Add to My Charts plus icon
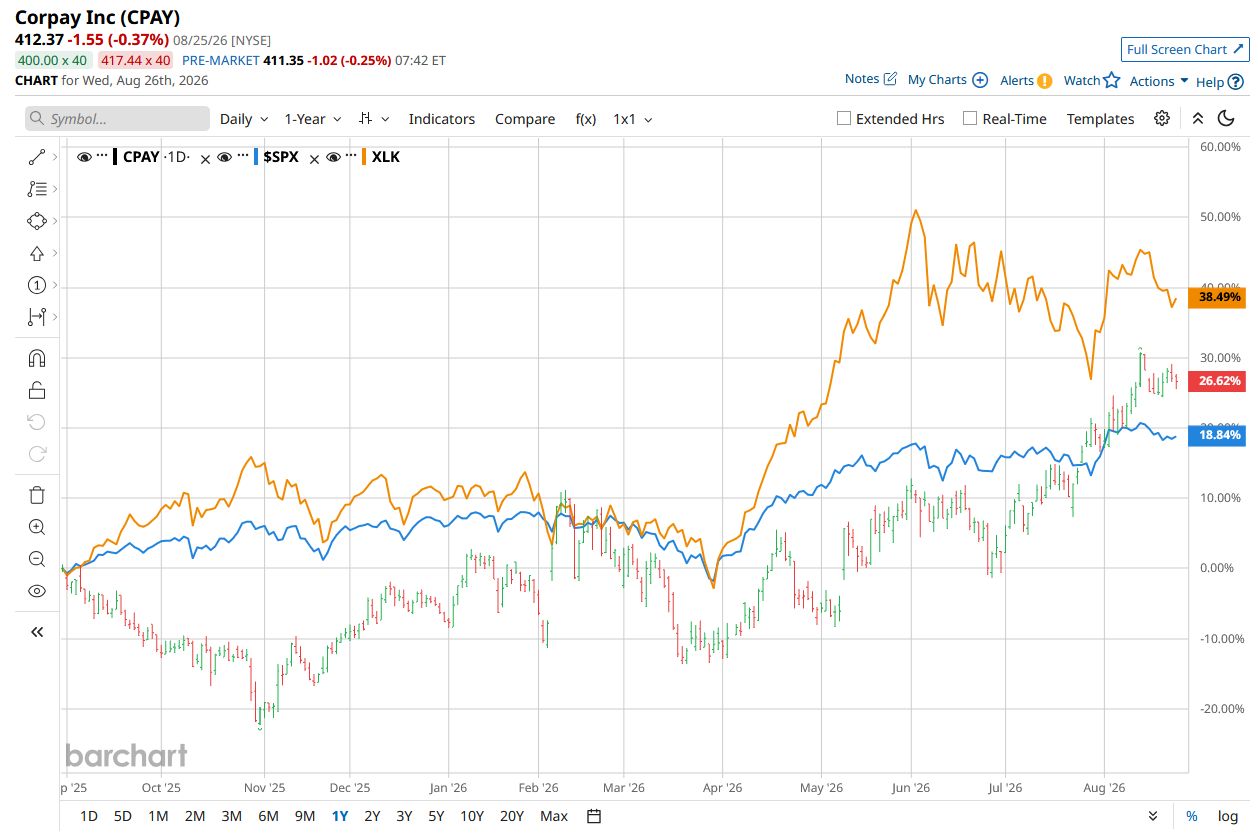The width and height of the screenshot is (1258, 833). pos(980,80)
